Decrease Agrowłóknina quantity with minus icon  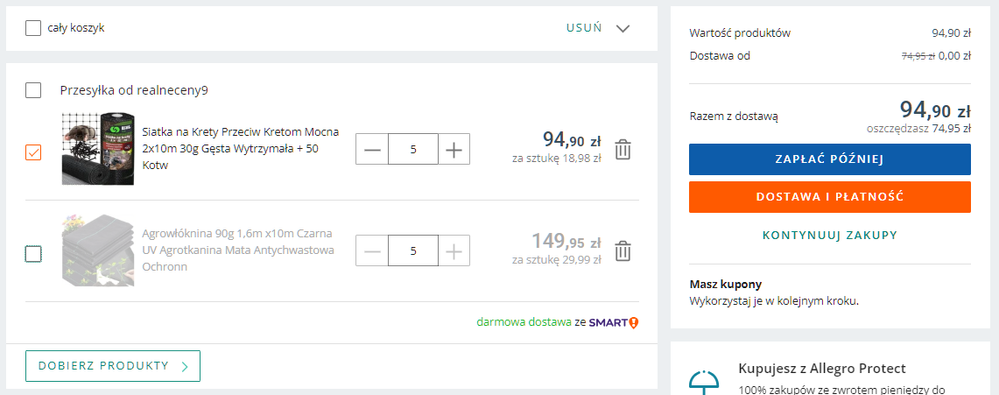(372, 251)
